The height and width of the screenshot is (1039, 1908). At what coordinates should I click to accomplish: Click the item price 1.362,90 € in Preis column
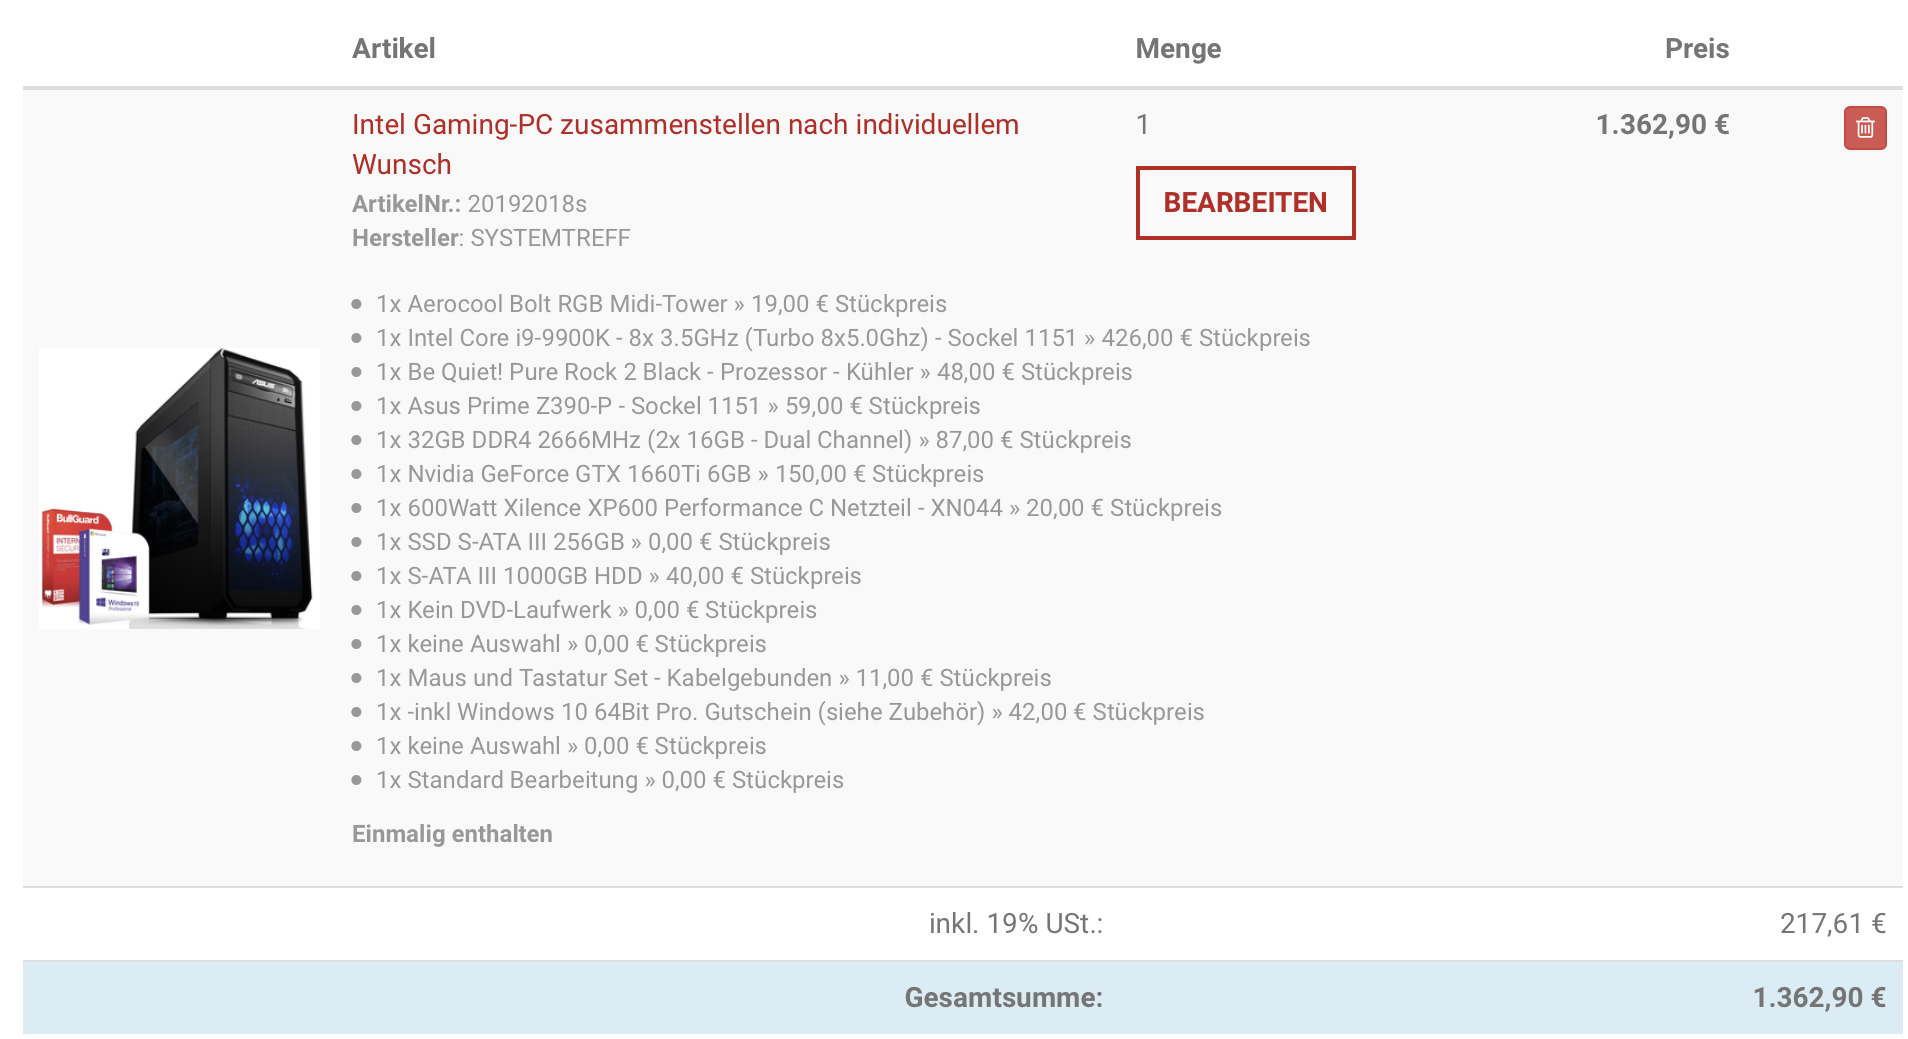coord(1662,125)
